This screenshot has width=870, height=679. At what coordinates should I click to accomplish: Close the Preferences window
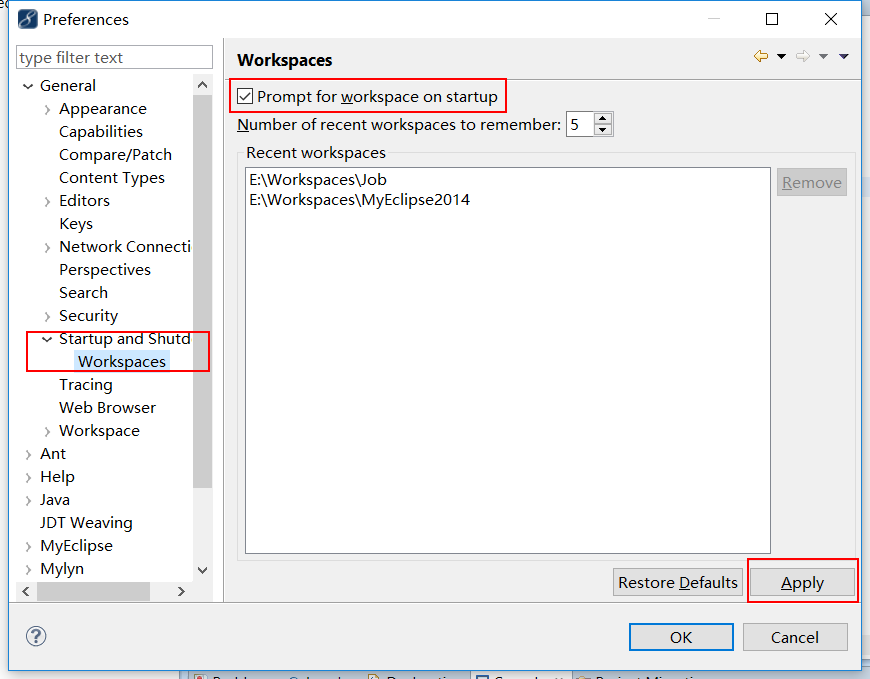(831, 19)
